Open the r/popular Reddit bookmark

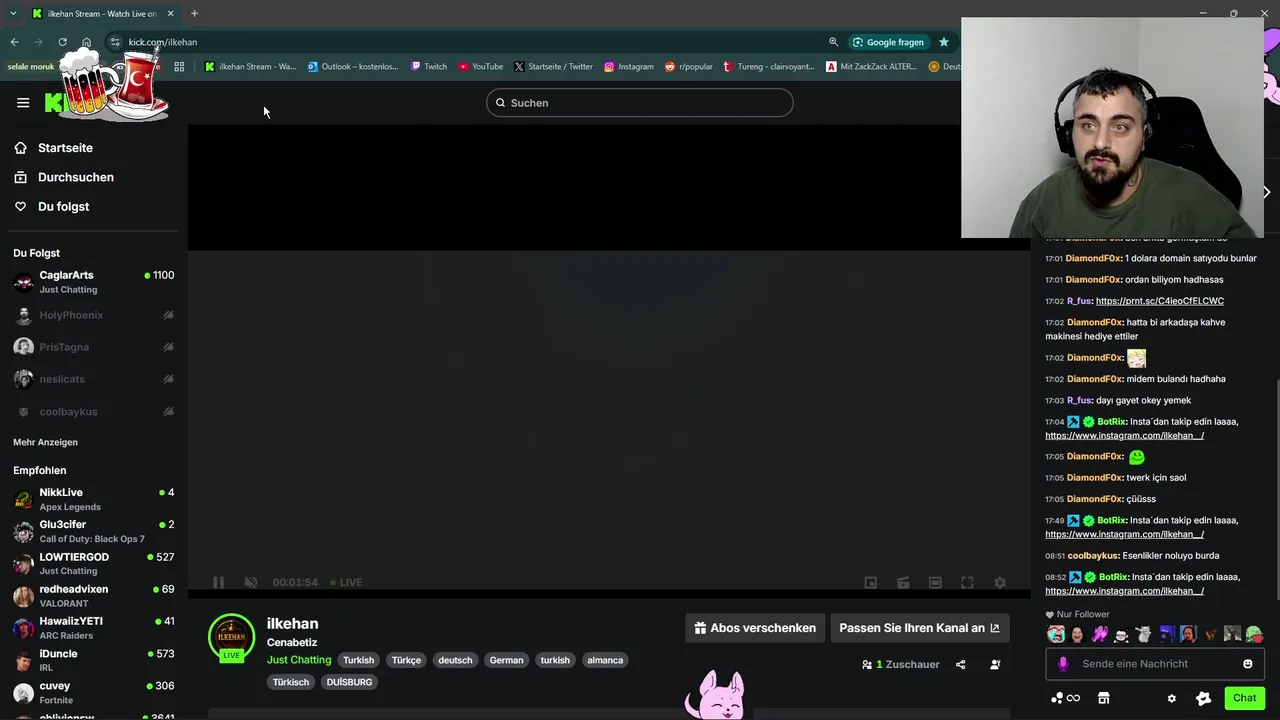[689, 67]
